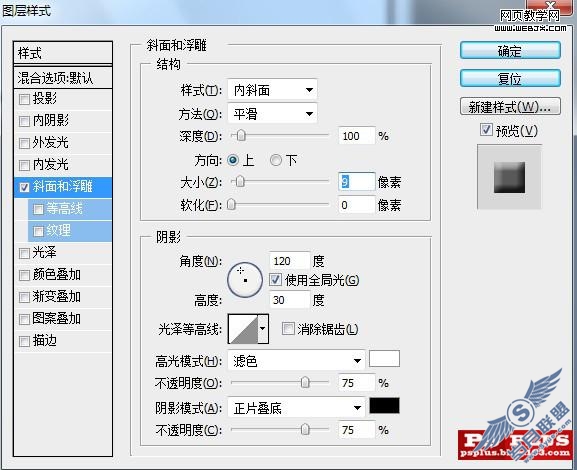Click the 确定 OK button

tap(510, 51)
